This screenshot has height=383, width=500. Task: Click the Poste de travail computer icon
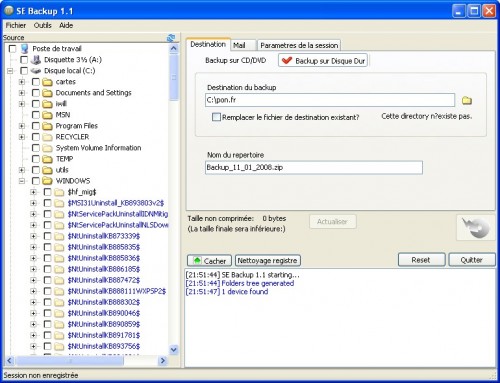point(24,49)
